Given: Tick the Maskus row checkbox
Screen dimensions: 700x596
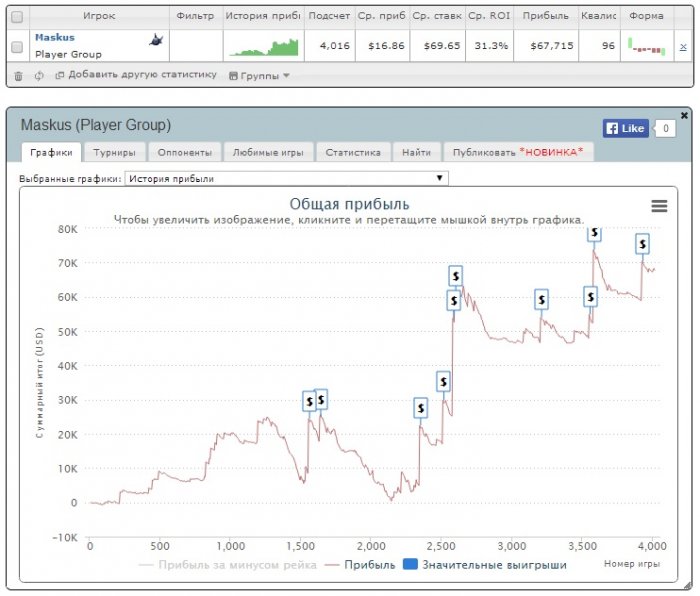Looking at the screenshot, I should pos(17,46).
